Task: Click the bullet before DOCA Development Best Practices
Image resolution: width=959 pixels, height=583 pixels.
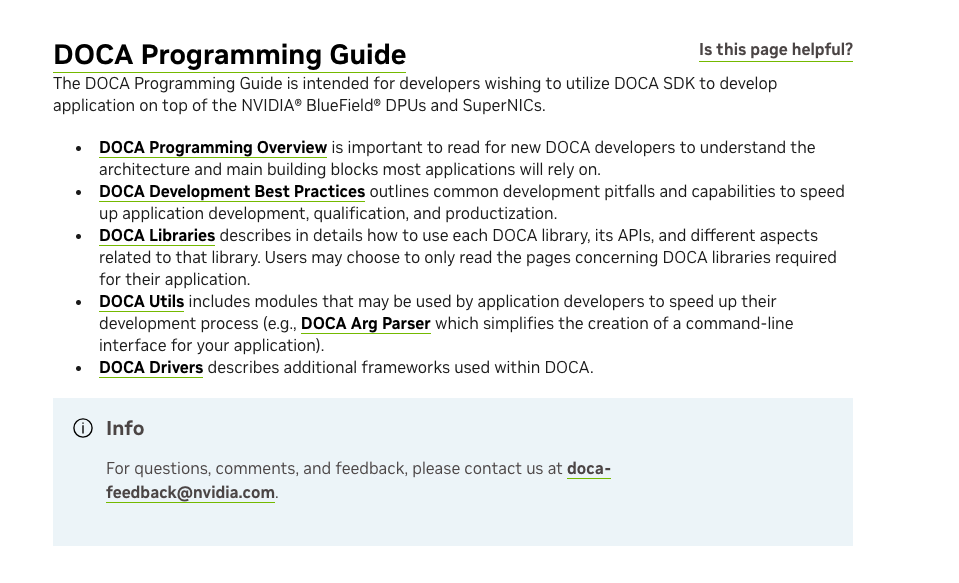Action: pos(79,193)
